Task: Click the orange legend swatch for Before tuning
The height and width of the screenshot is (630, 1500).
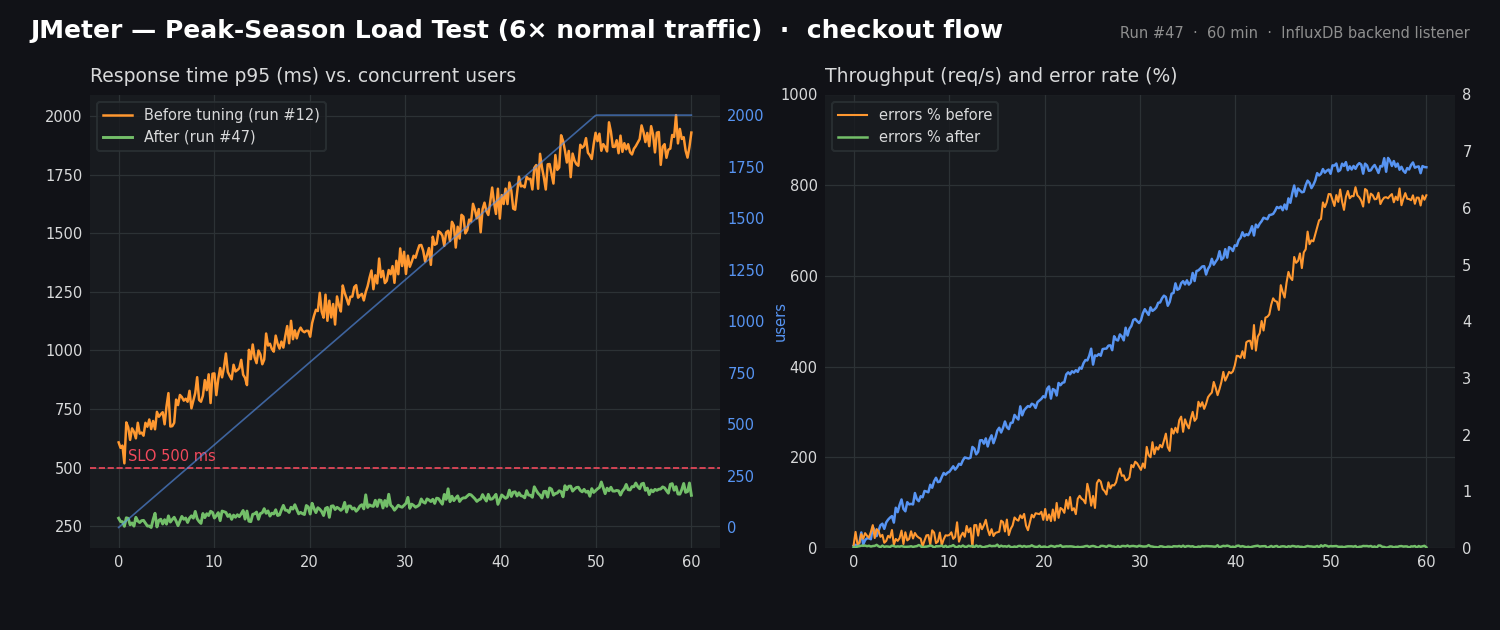Action: click(118, 115)
